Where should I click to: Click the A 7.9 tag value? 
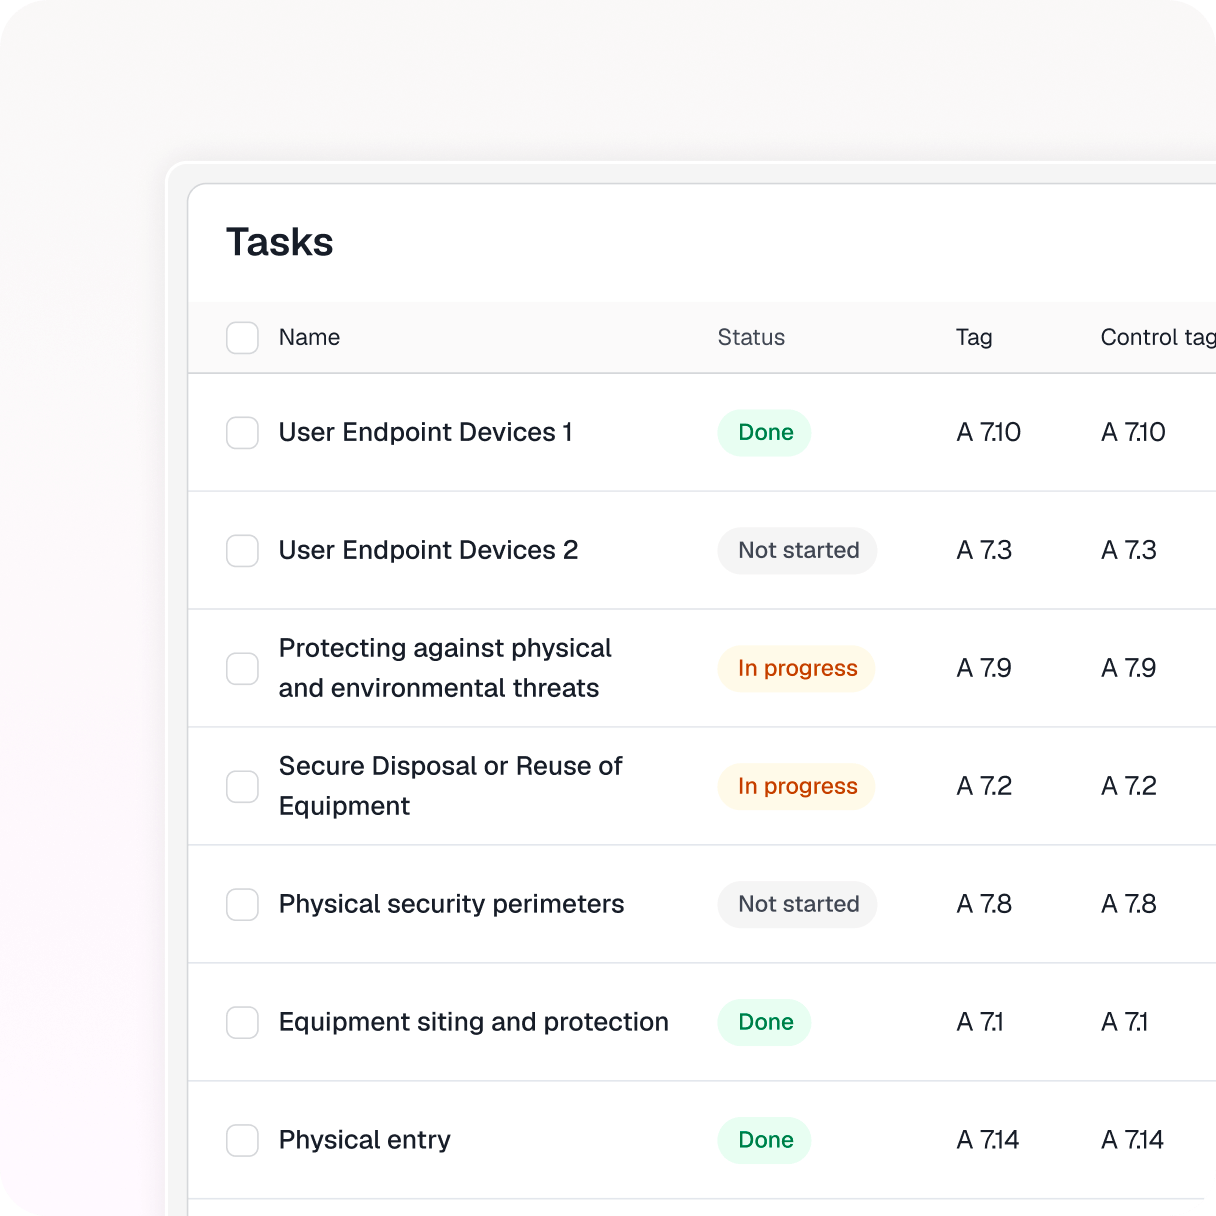[x=984, y=669]
